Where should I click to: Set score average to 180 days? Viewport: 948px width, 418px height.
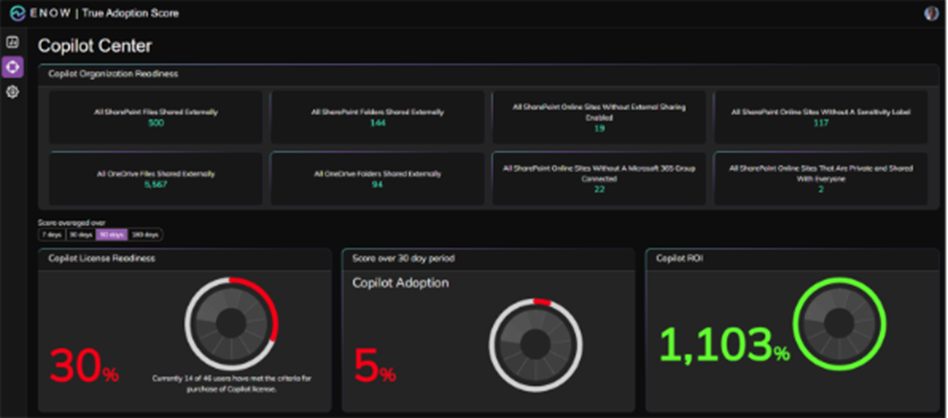click(x=145, y=234)
